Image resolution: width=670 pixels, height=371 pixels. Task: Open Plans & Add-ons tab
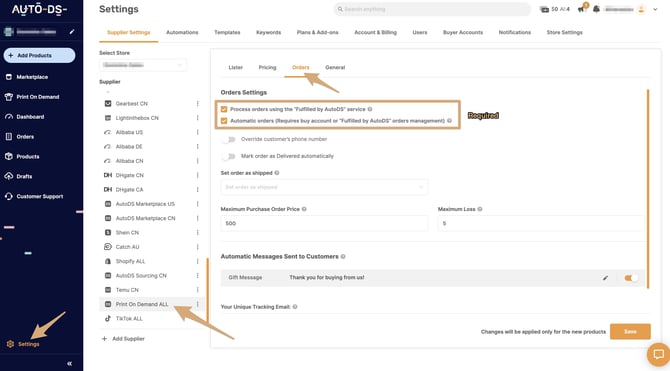click(317, 32)
